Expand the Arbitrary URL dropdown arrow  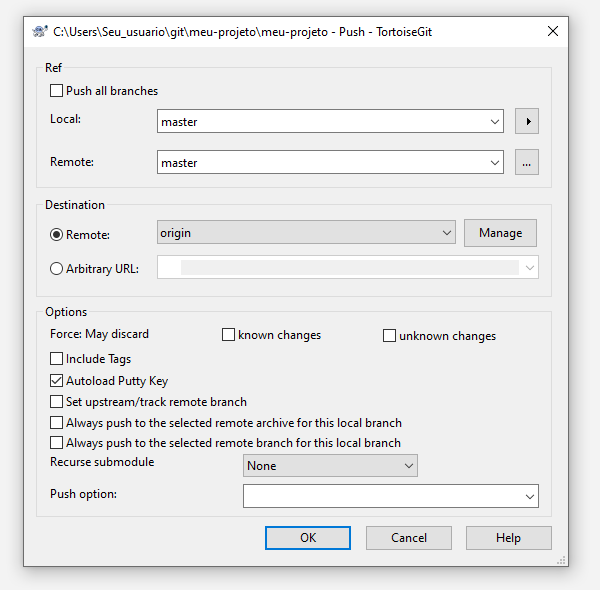tap(530, 267)
